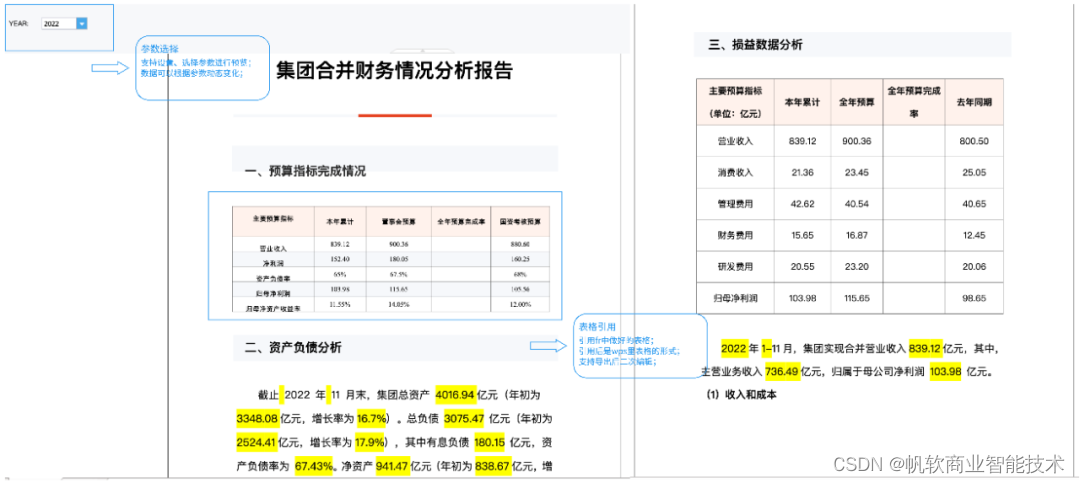Click the 国资考核预算 column header
The image size is (1080, 483).
click(x=520, y=221)
